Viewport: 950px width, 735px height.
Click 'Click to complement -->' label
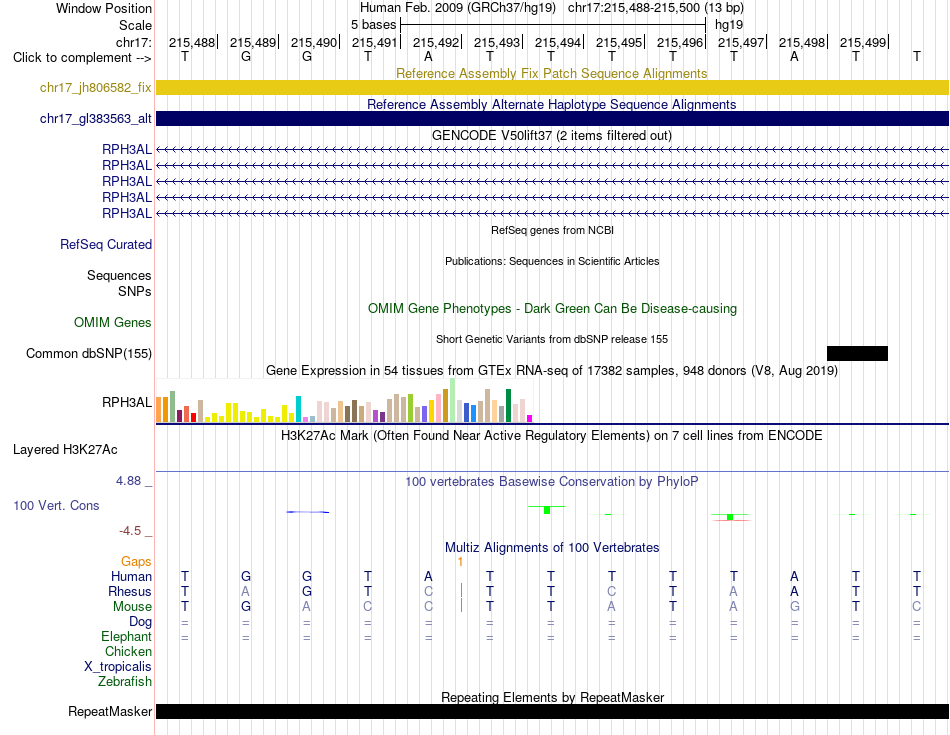[x=82, y=58]
